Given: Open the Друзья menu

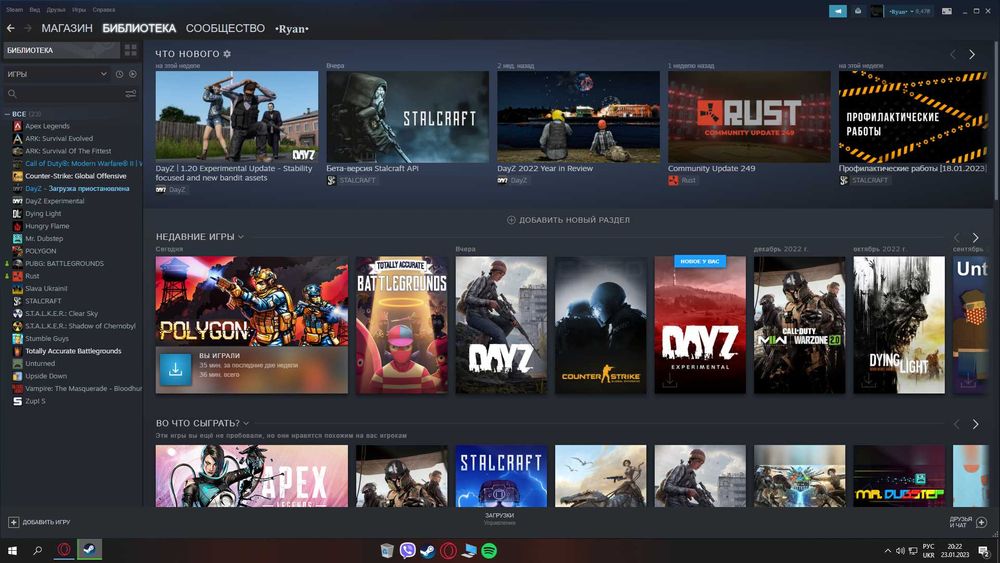Looking at the screenshot, I should (55, 10).
